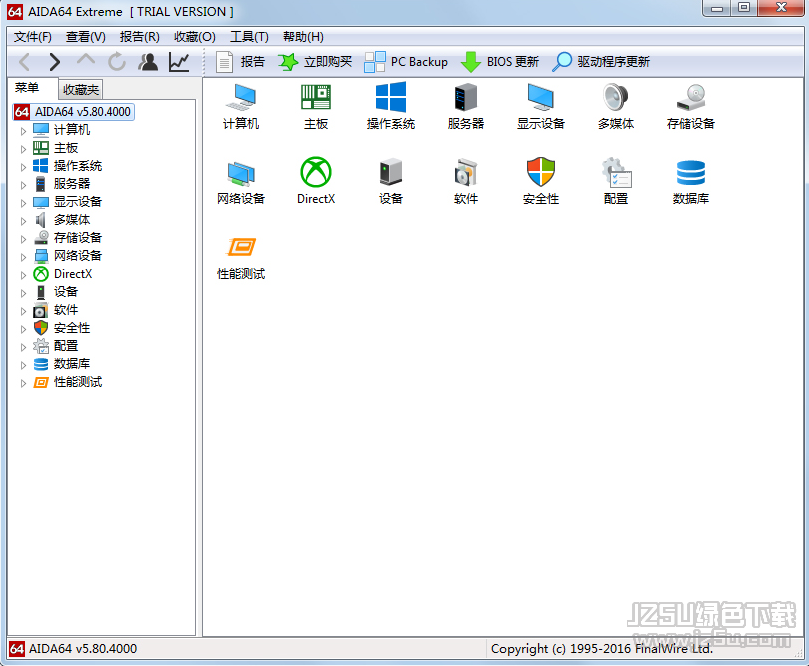Click the 立即购买 buy now toolbar button
Image resolution: width=809 pixels, height=666 pixels.
(x=315, y=62)
